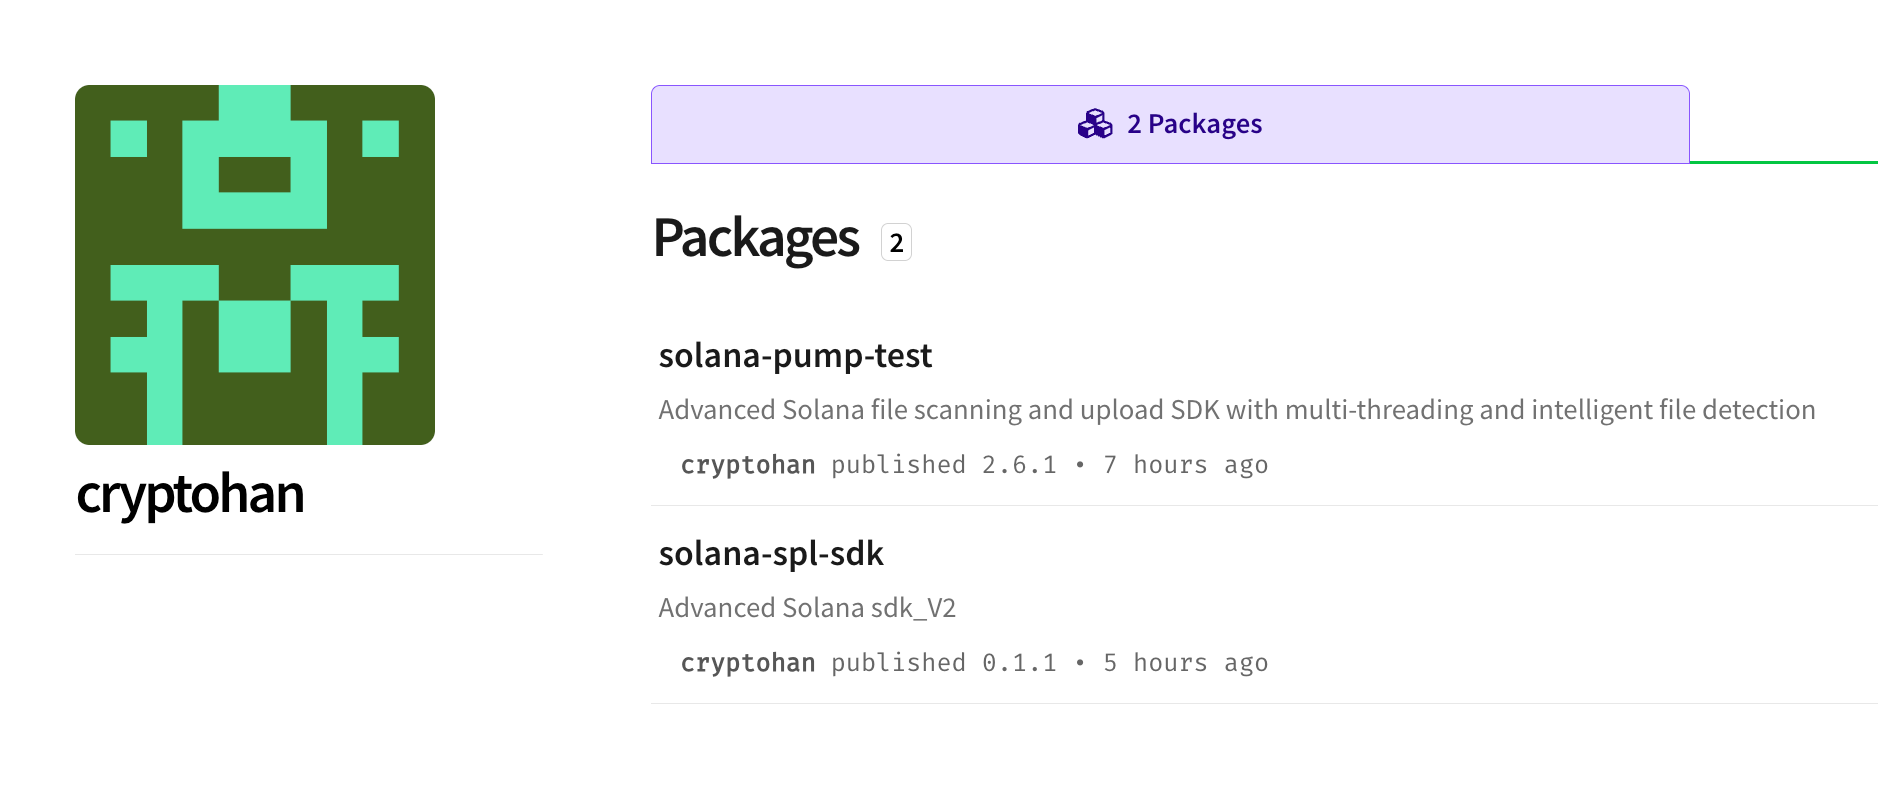Open the cryptohan pixel avatar image
The width and height of the screenshot is (1878, 796).
pyautogui.click(x=255, y=265)
